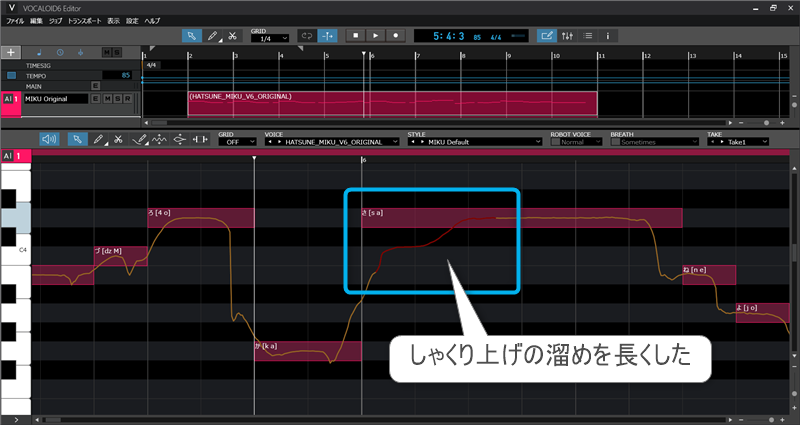Select the か [k a] note

click(x=308, y=352)
